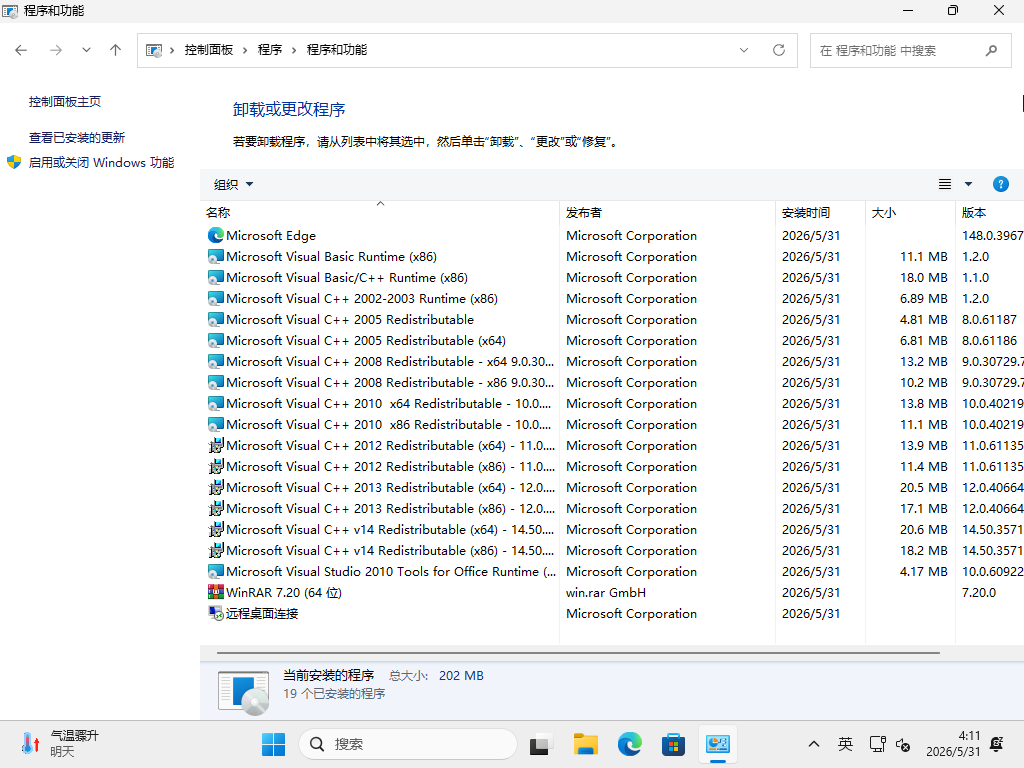Select Microsoft Visual Basic/C++ Runtime (x86) row
This screenshot has height=768, width=1024.
click(612, 278)
